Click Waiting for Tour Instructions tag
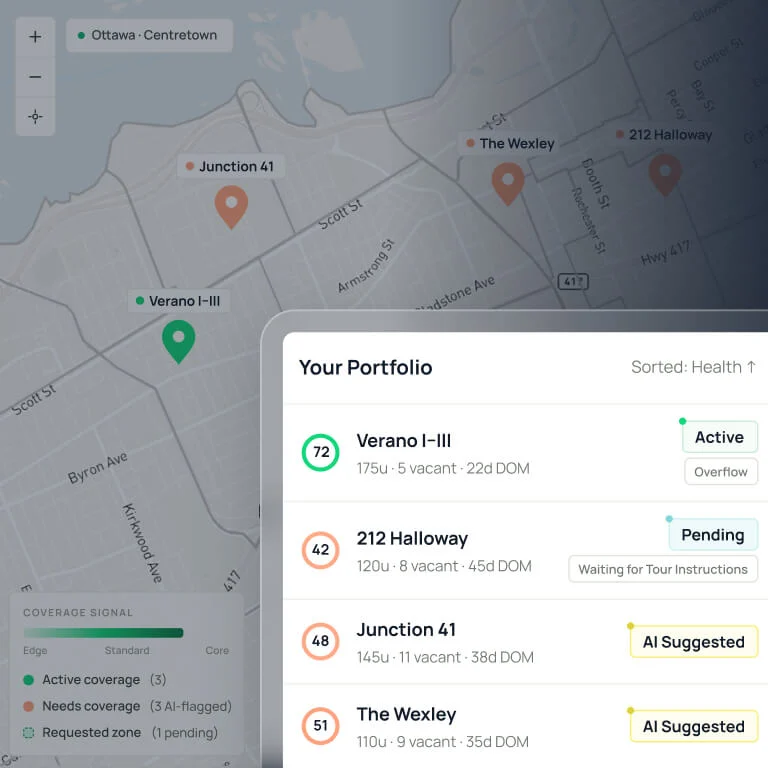 [x=663, y=569]
